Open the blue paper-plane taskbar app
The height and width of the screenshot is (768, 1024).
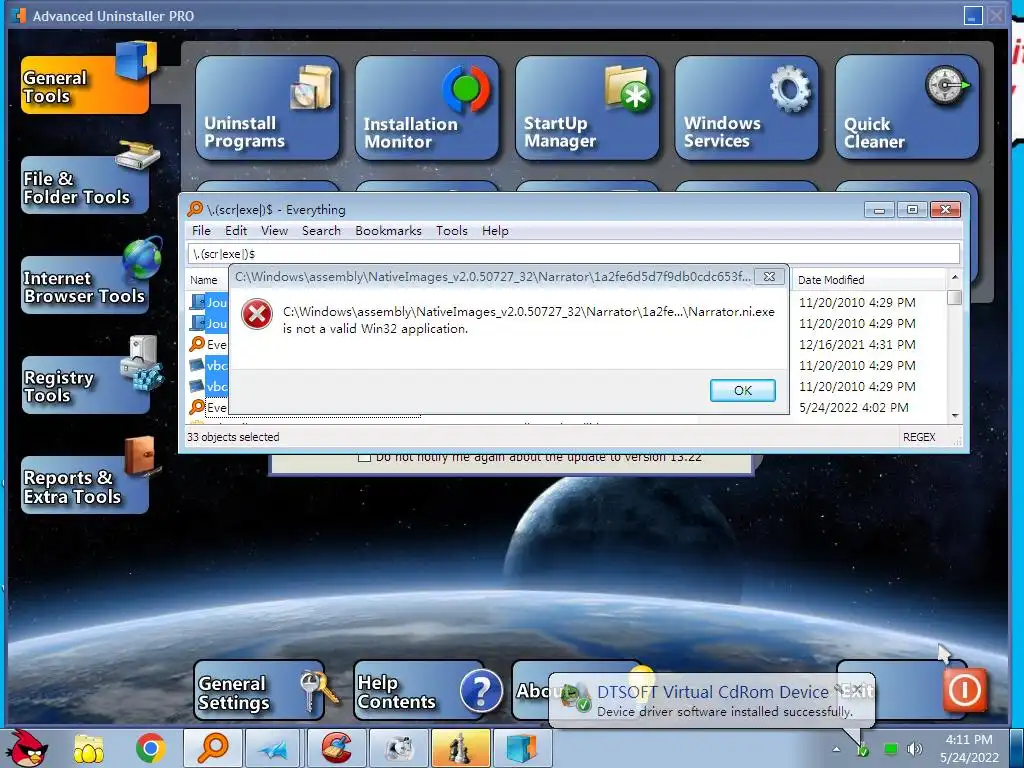click(x=274, y=748)
